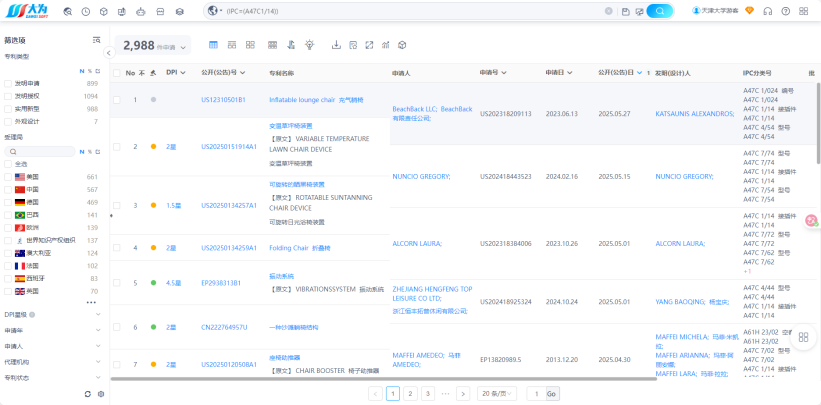
Task: Open the filter search icon beside 筛选项
Action: (96, 40)
